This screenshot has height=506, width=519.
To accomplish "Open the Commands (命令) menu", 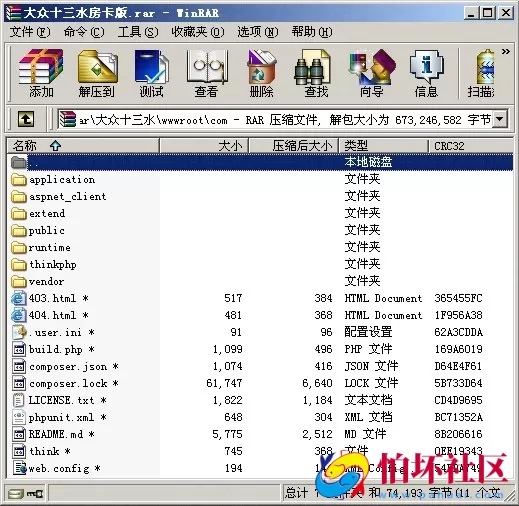I will point(84,32).
